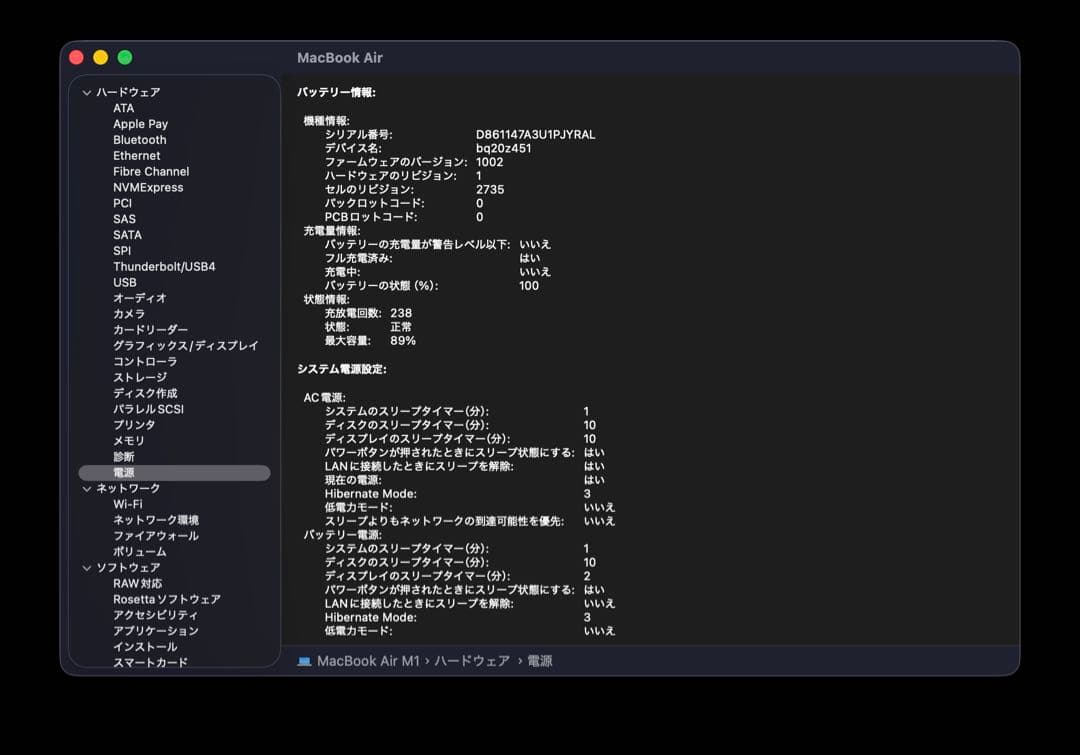
Task: Select Wi-Fi under ネットワーク
Action: pos(127,504)
